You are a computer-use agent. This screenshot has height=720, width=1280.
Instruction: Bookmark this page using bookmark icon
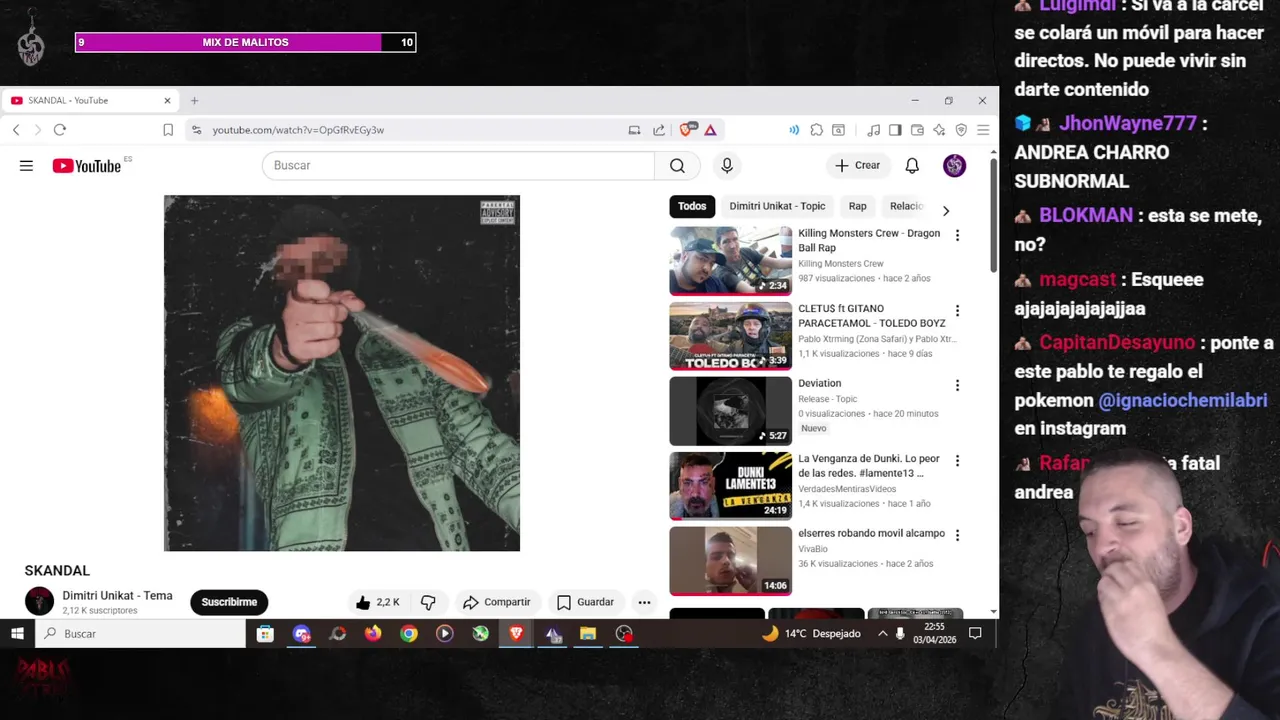coord(168,130)
